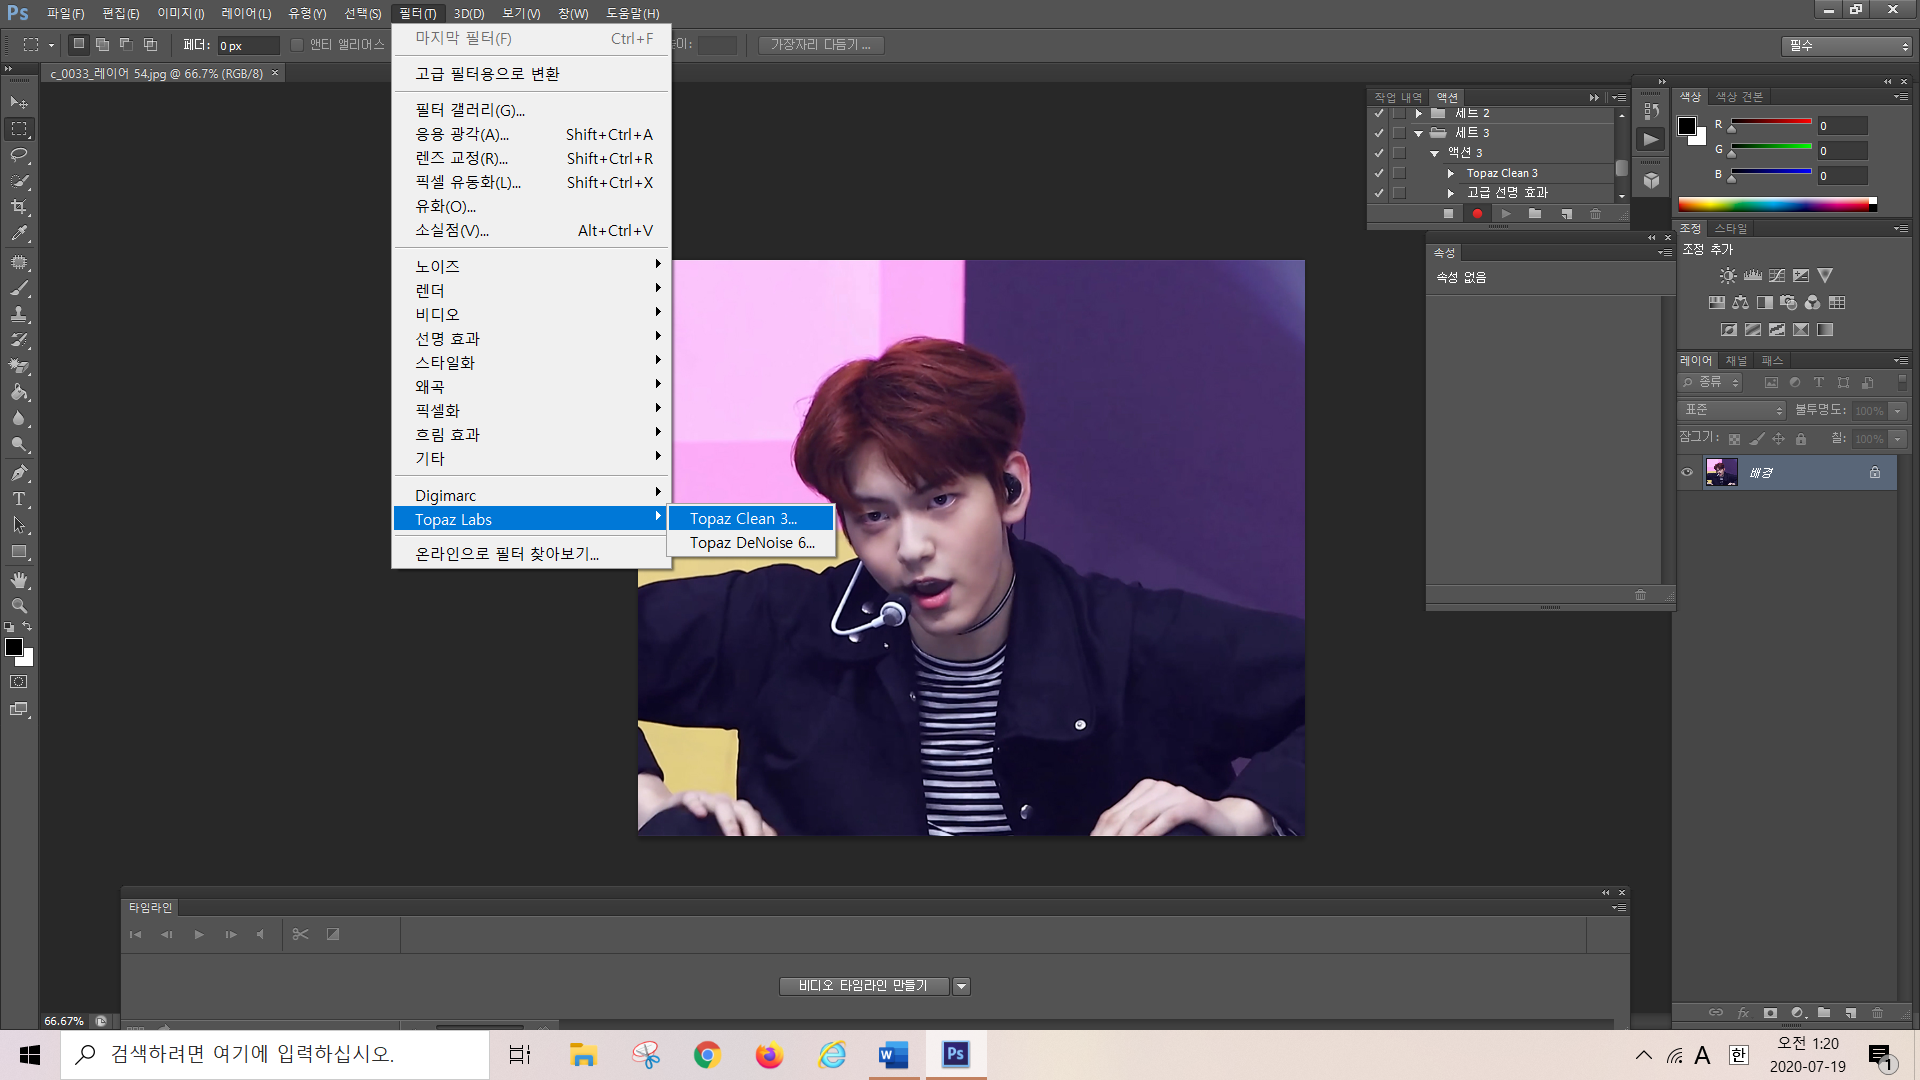Select the Horizontal Type tool
This screenshot has height=1080, width=1920.
[x=19, y=499]
